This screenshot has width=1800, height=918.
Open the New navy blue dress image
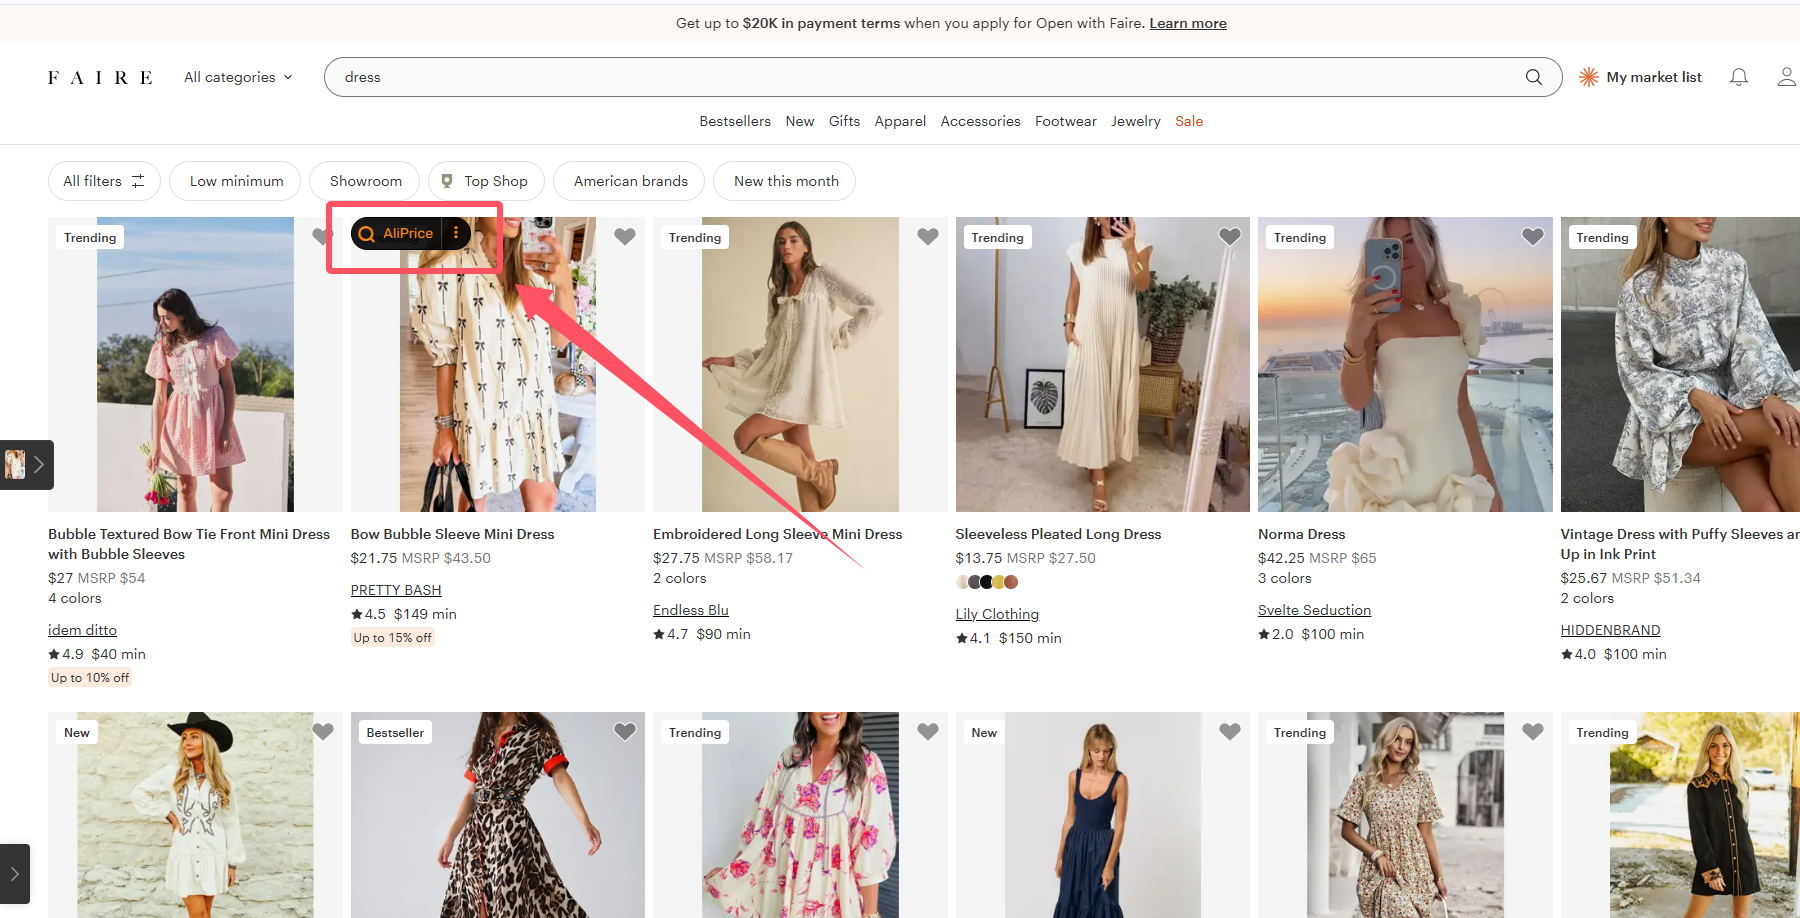pos(1102,815)
